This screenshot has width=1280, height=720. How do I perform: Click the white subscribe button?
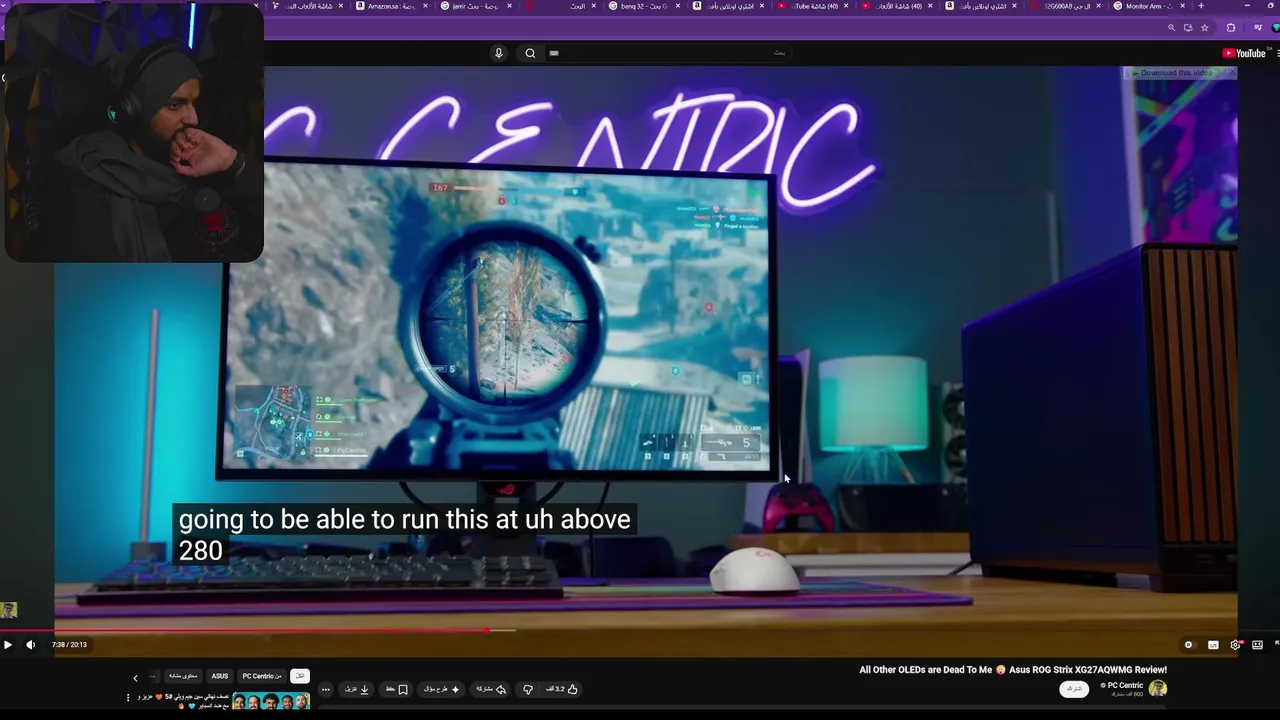point(1074,689)
